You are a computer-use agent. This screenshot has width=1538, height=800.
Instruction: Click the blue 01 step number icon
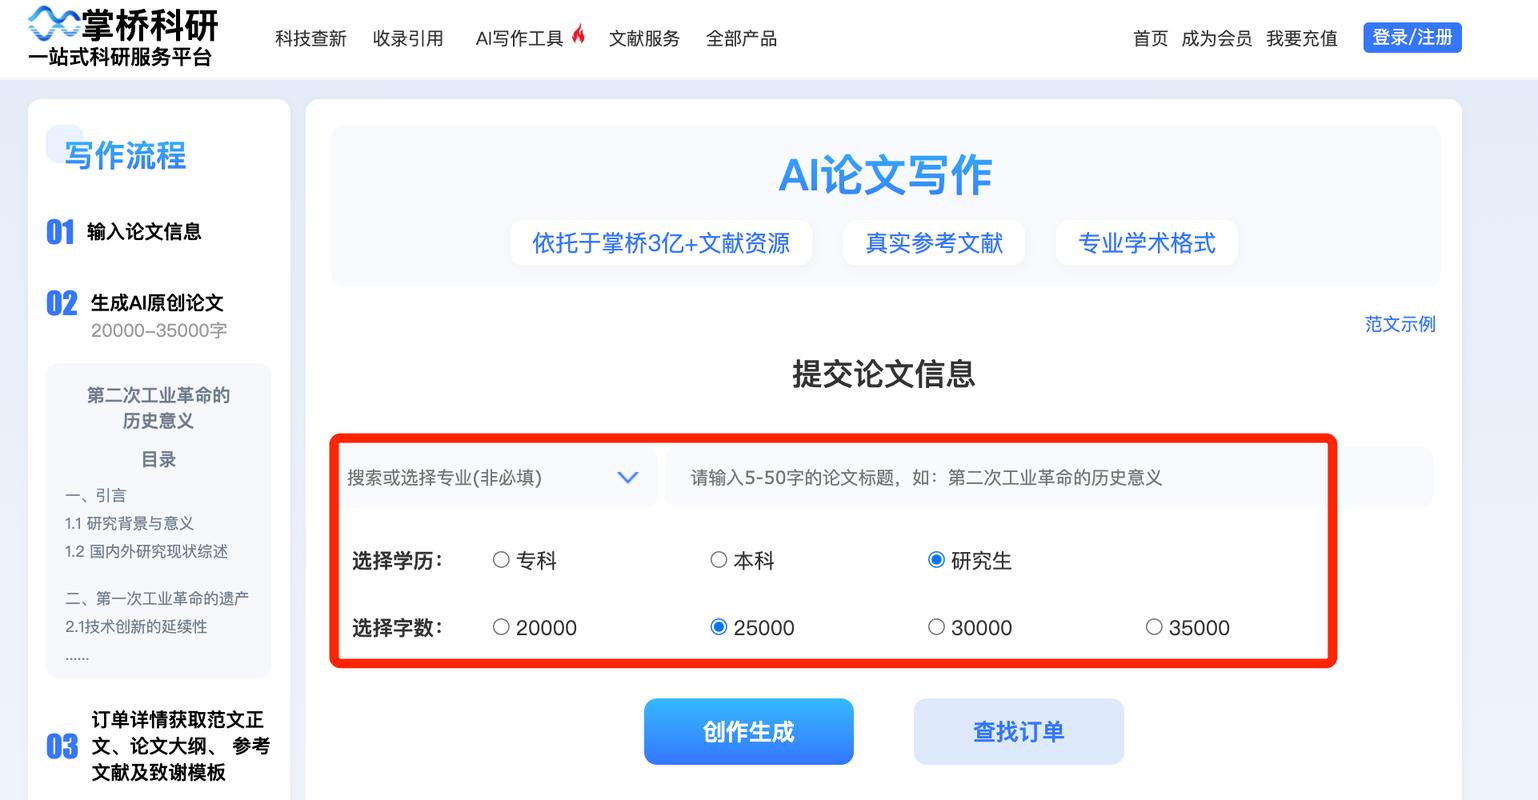tap(60, 232)
